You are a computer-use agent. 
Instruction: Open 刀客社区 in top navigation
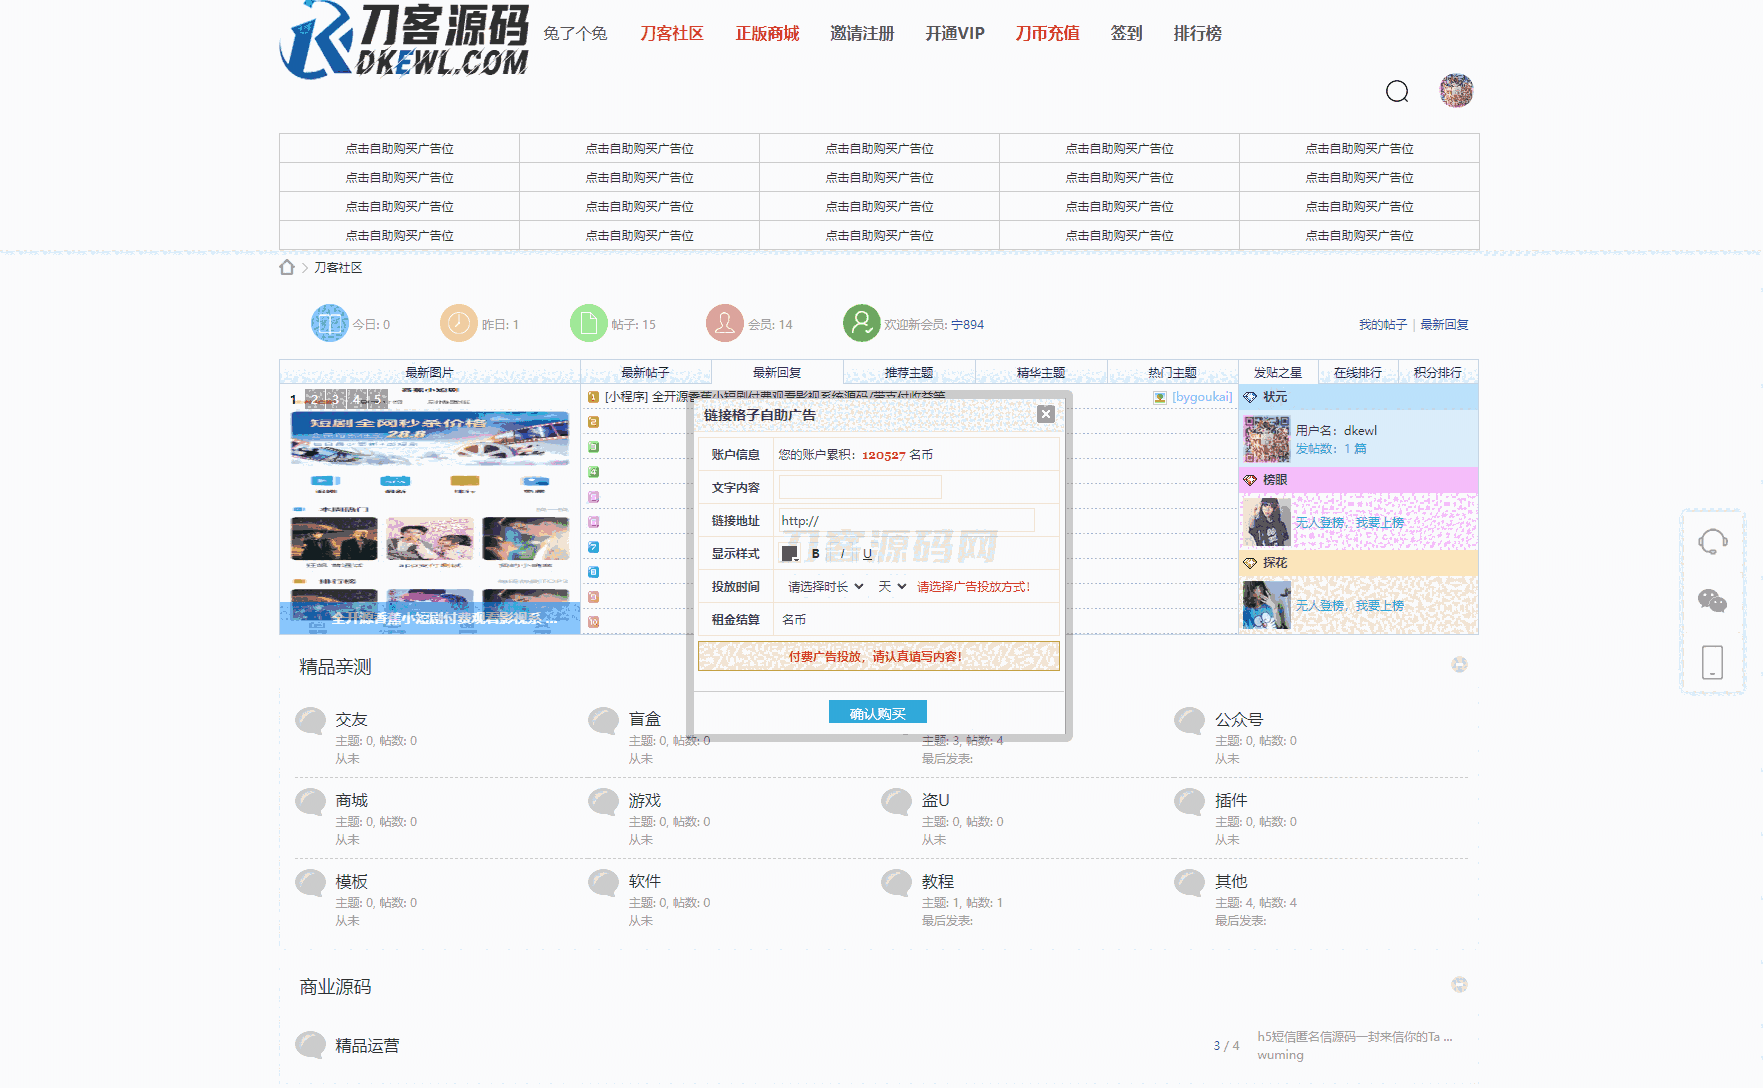pyautogui.click(x=672, y=33)
